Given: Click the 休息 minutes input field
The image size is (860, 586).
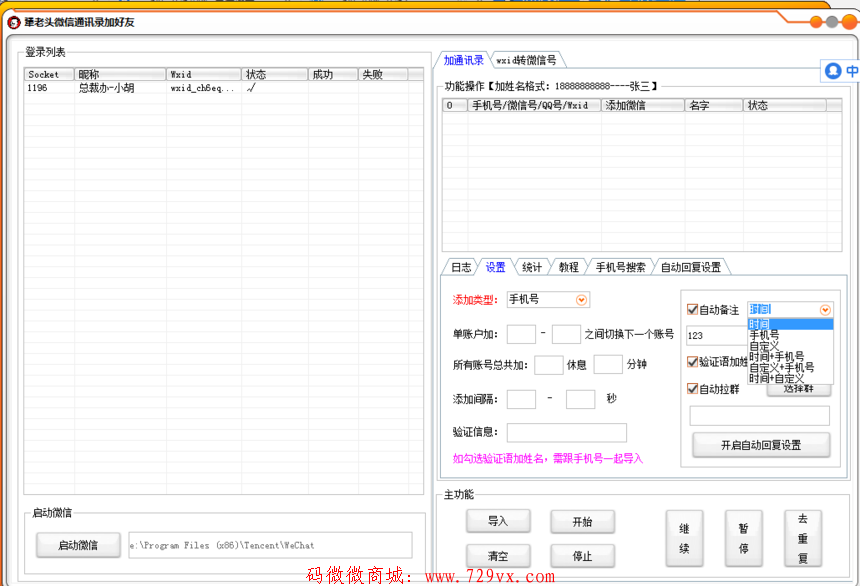Looking at the screenshot, I should pos(608,364).
